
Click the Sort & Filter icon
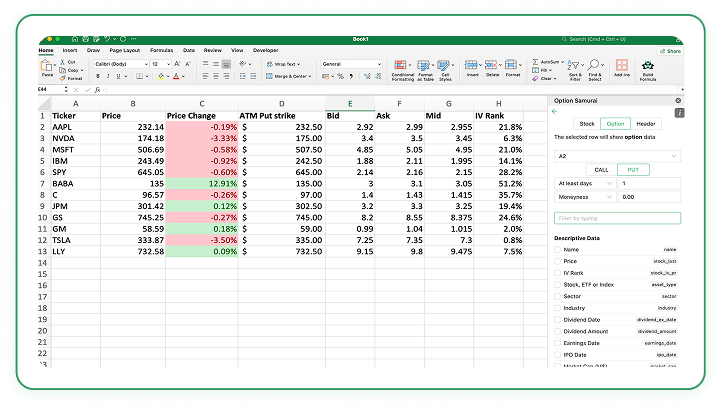point(575,66)
